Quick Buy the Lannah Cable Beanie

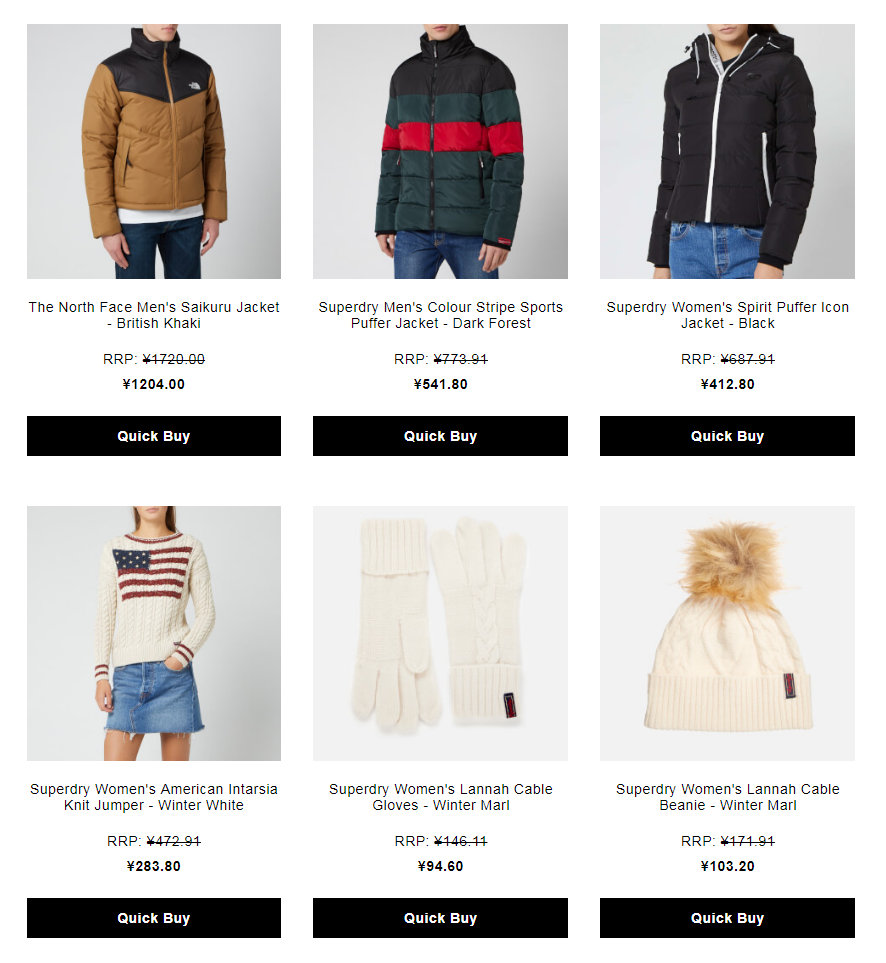(727, 918)
